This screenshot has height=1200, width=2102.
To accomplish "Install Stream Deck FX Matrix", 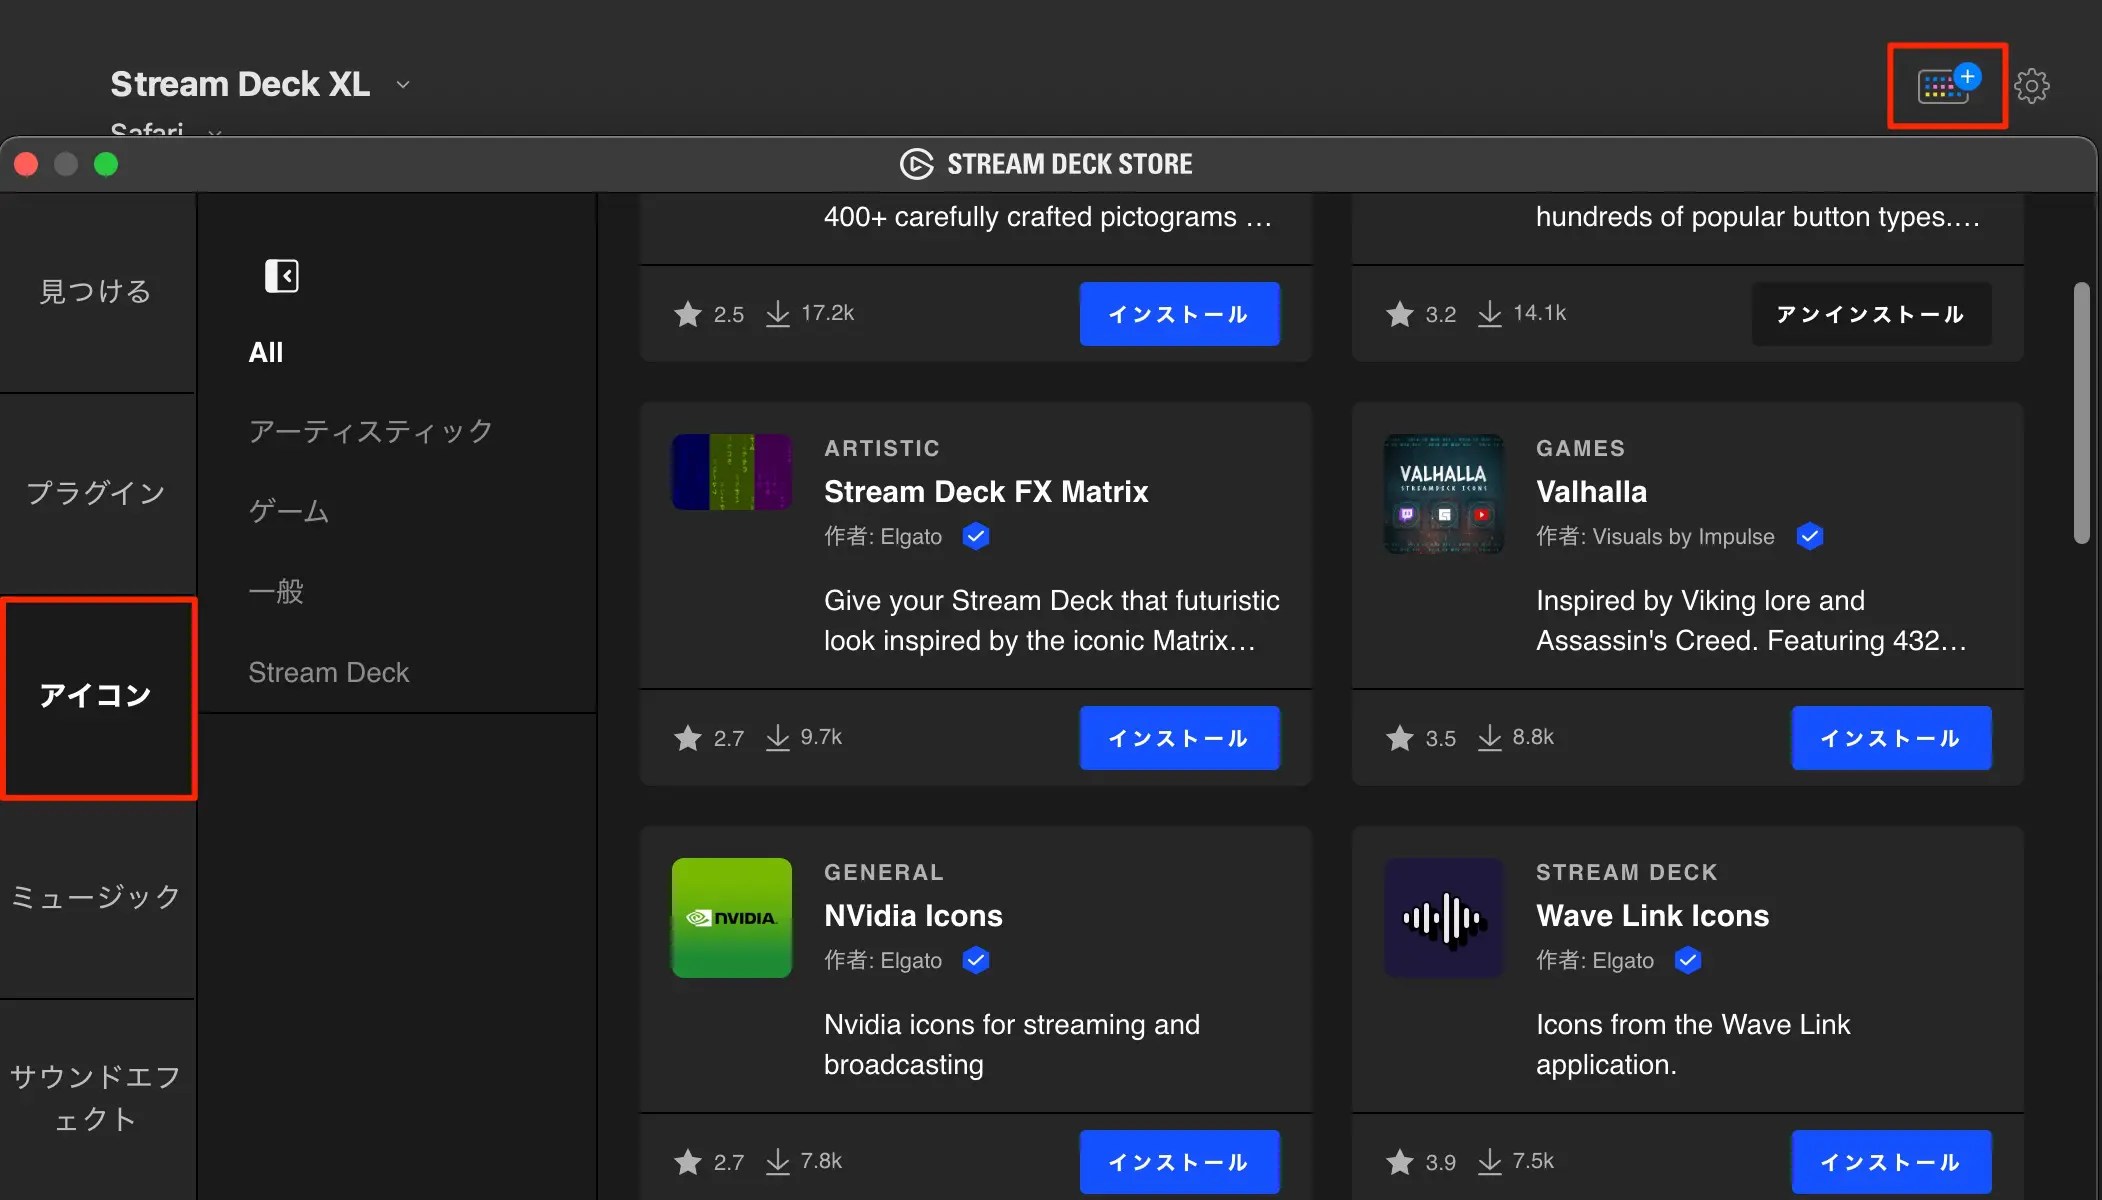I will click(x=1180, y=738).
